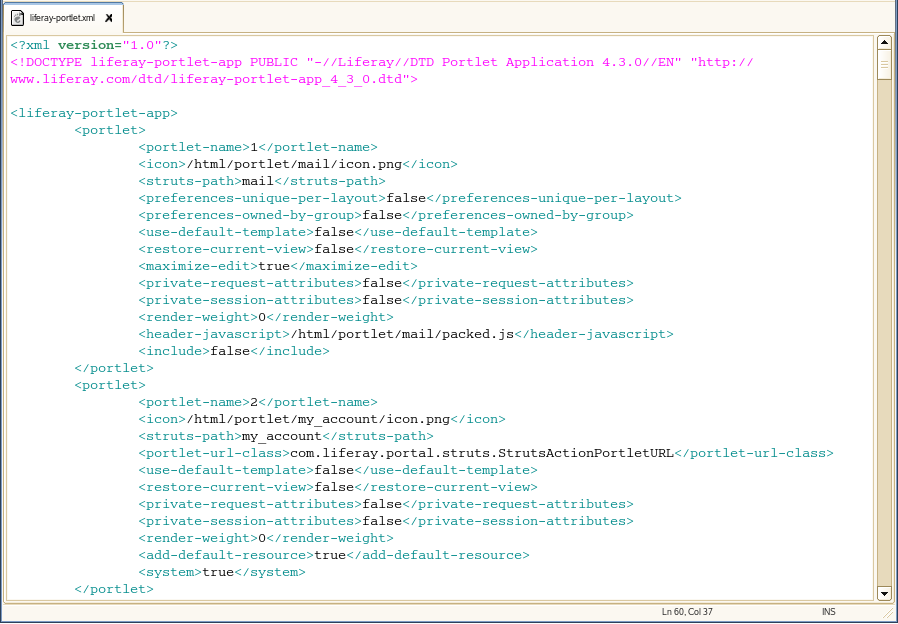The image size is (898, 624).
Task: Click the closing portlet tag at the bottom
Action: tap(113, 588)
